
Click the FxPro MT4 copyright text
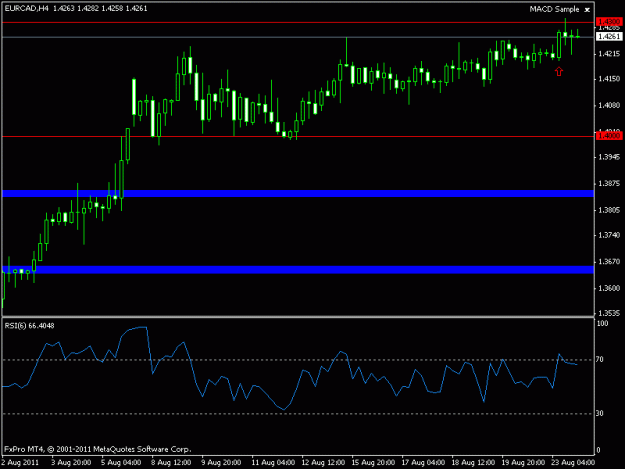(x=98, y=449)
